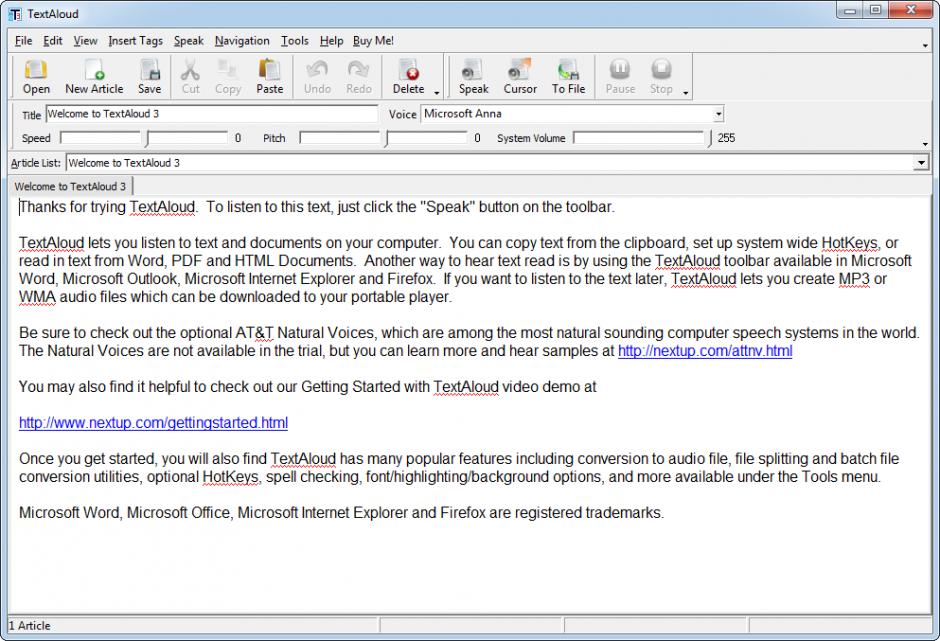
Task: Click the Paste clipboard icon
Action: (x=270, y=77)
